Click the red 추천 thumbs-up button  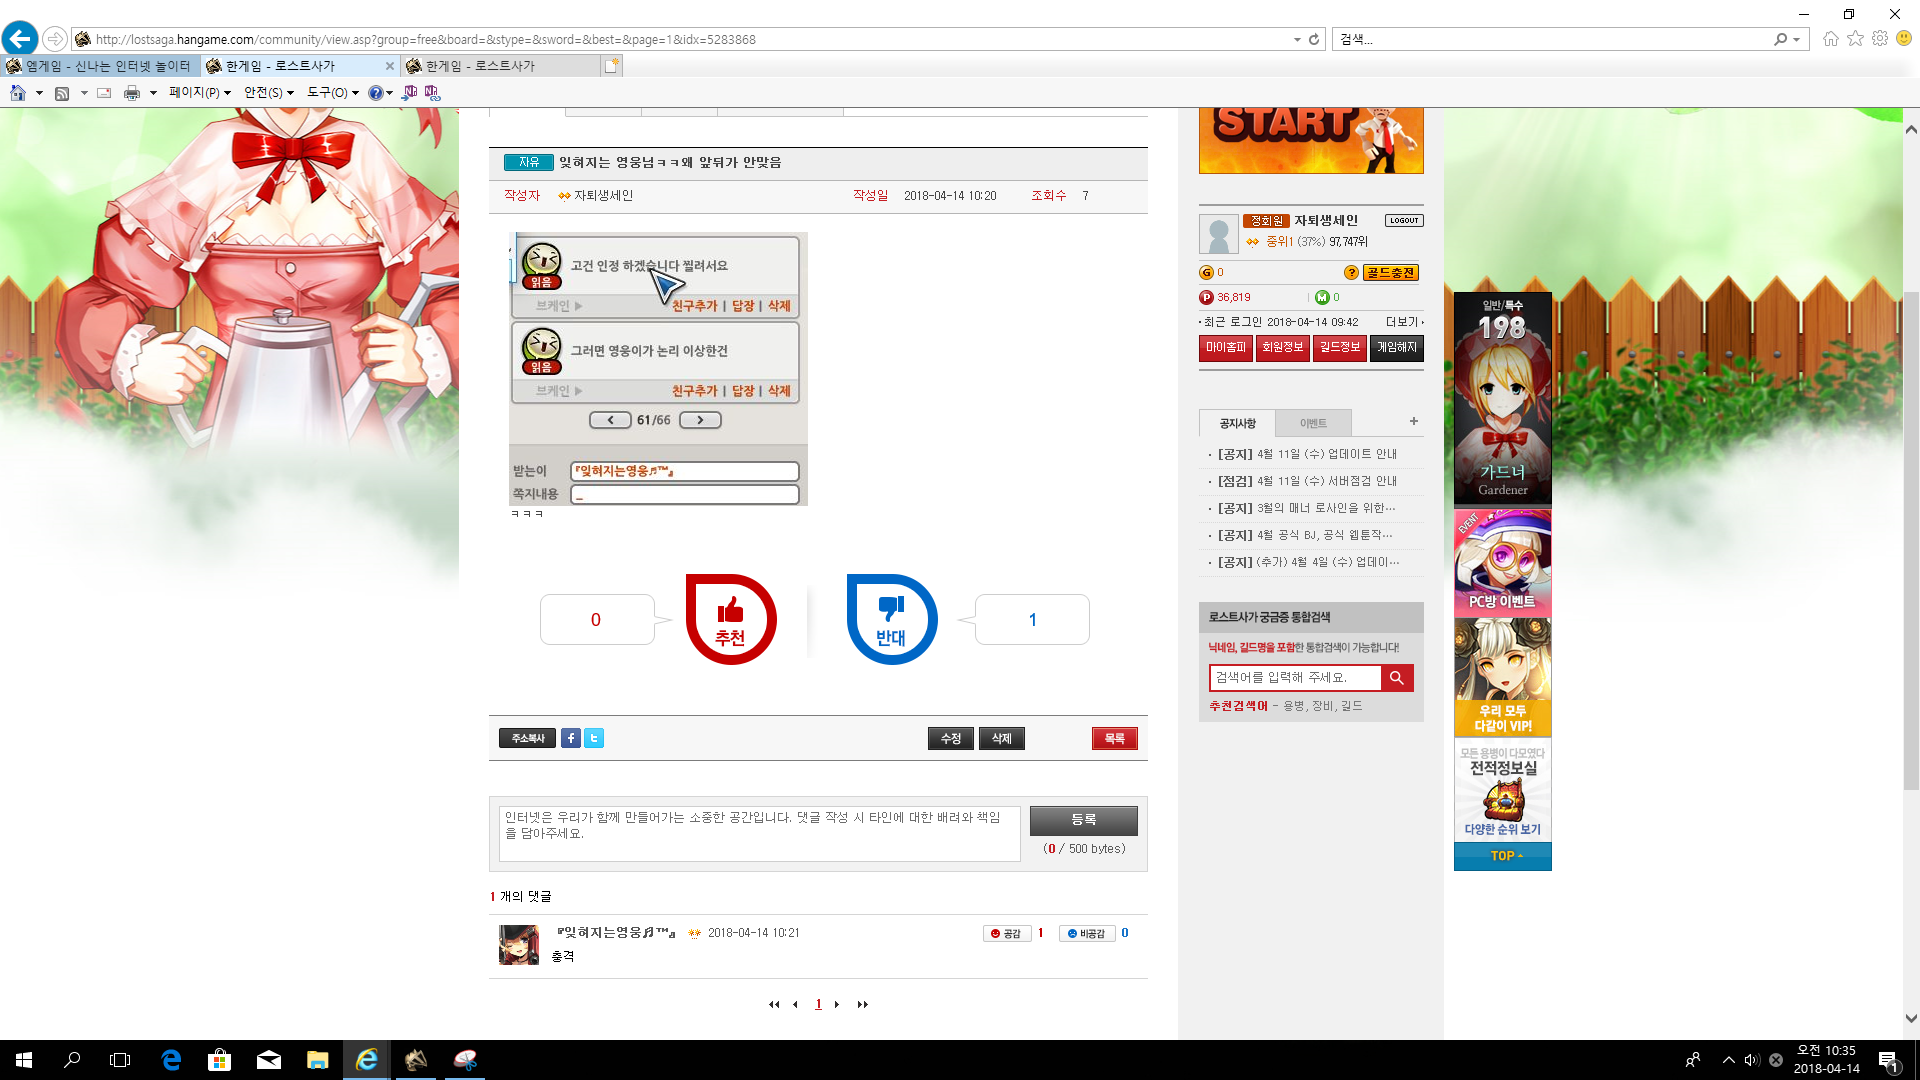pos(731,619)
